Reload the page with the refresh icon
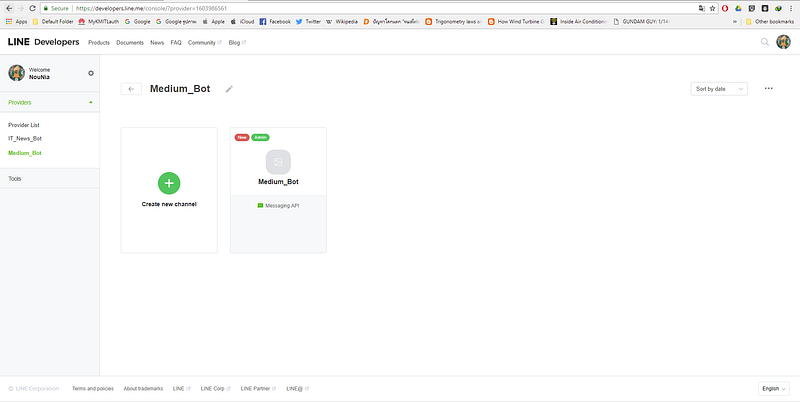800x402 pixels. (x=33, y=8)
